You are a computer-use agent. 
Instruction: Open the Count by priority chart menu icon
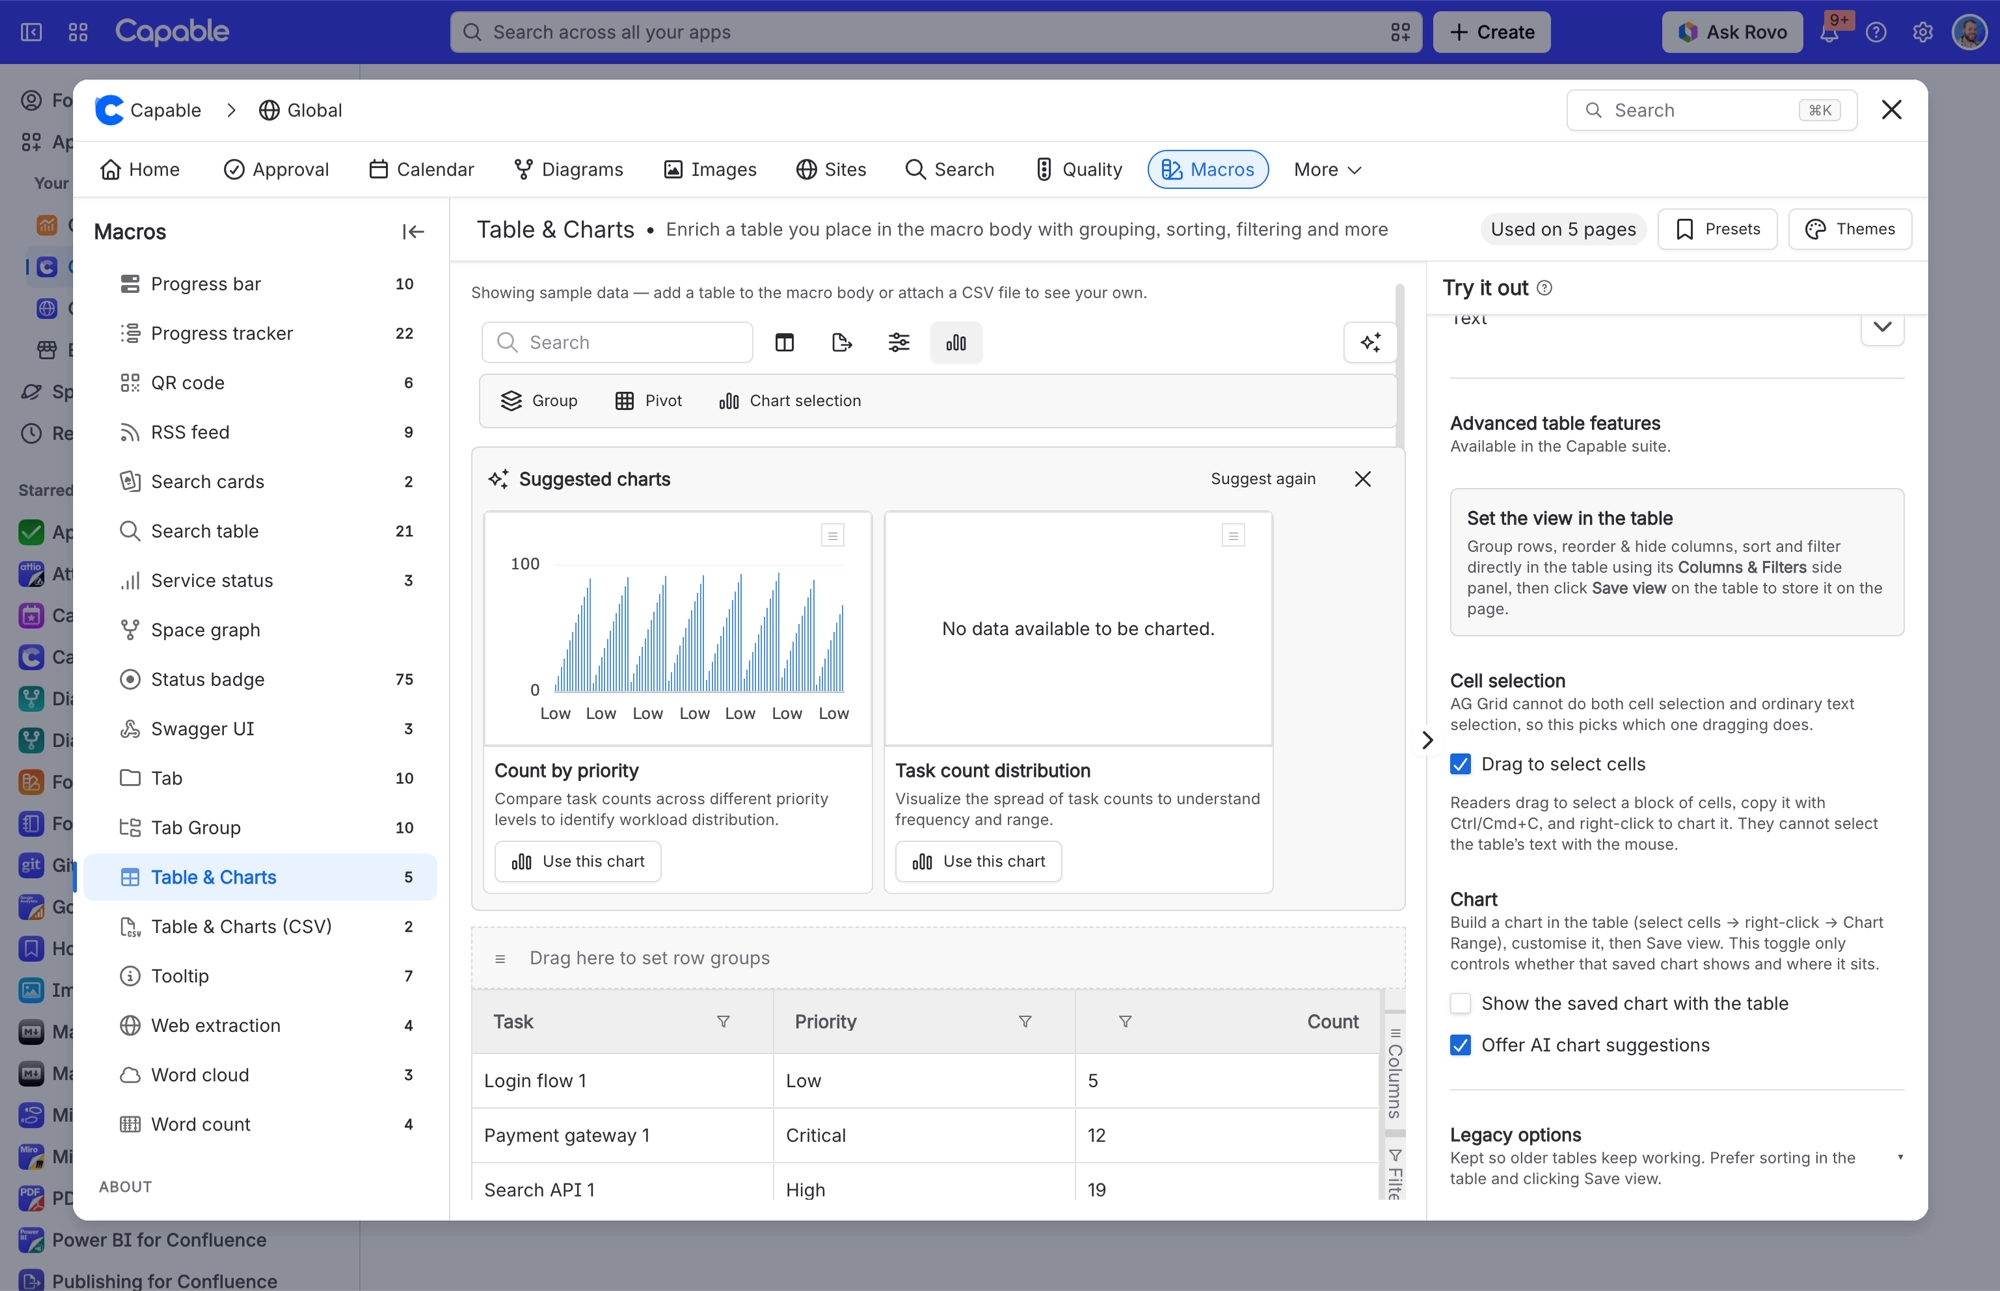pyautogui.click(x=832, y=536)
